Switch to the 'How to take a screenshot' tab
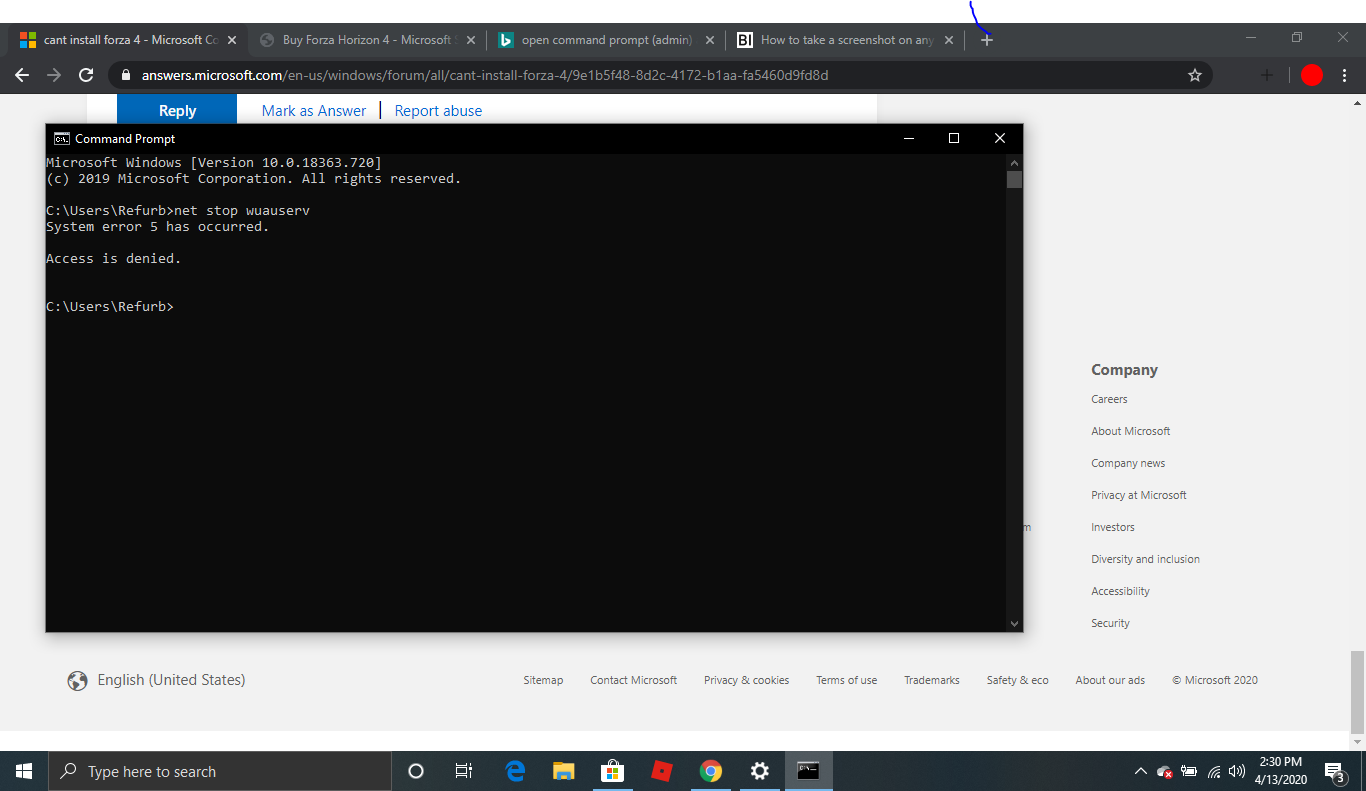1366x791 pixels. (845, 40)
